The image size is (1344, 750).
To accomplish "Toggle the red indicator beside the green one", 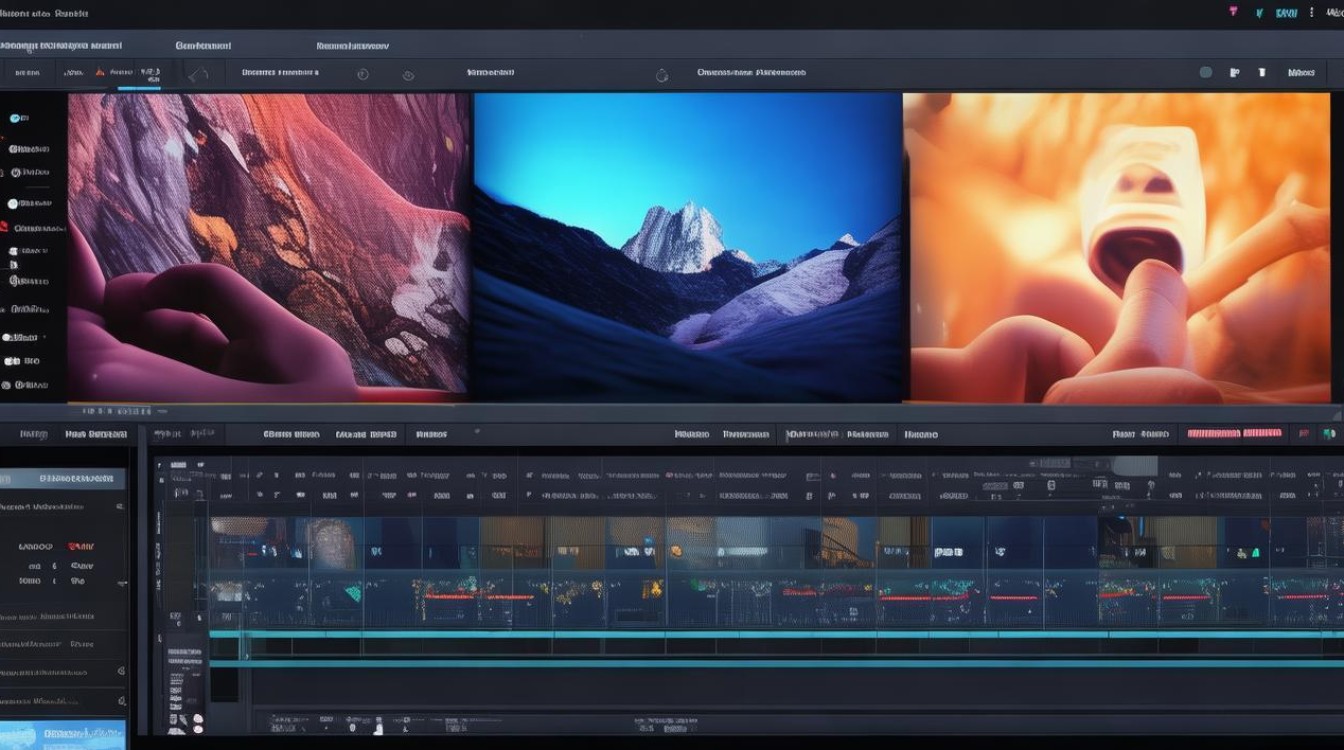I will tap(1303, 434).
